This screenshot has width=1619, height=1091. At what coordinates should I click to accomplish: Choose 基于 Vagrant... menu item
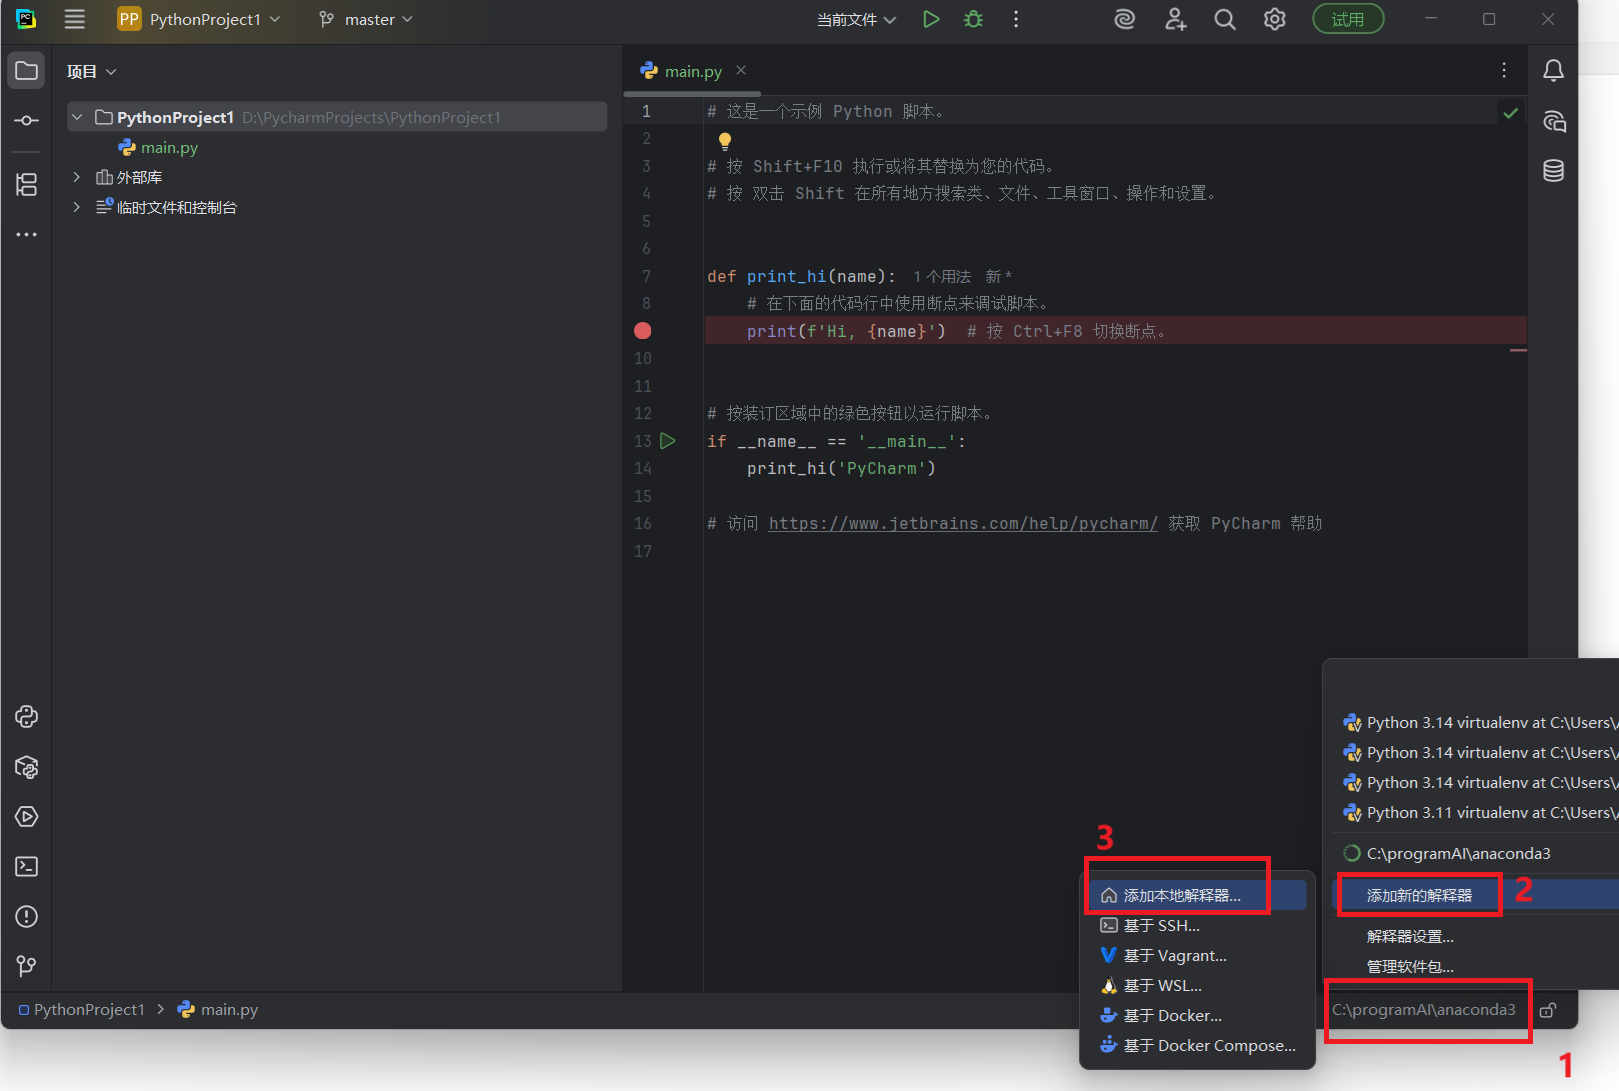pyautogui.click(x=1196, y=956)
